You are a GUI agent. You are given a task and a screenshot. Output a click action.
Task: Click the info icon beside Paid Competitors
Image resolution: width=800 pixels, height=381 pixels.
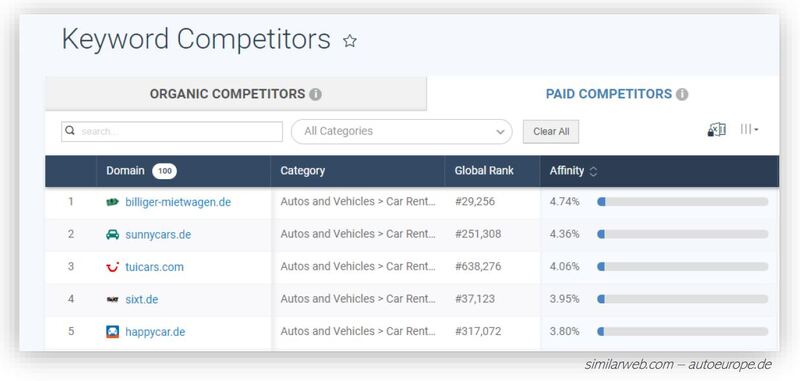pyautogui.click(x=682, y=94)
